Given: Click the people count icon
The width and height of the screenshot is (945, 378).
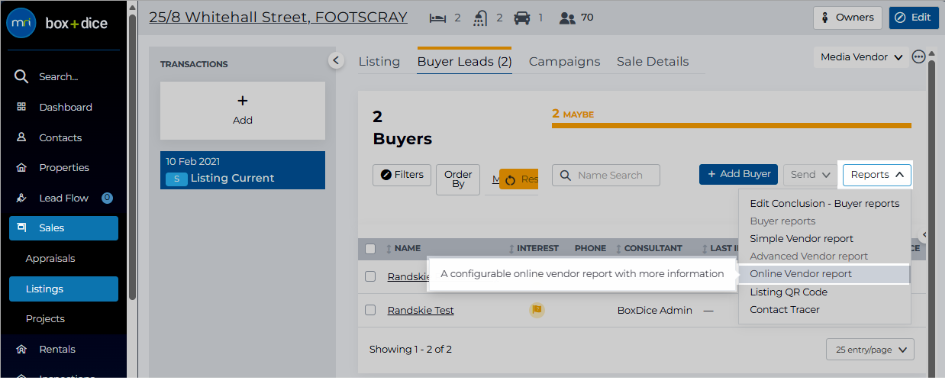Looking at the screenshot, I should tap(567, 18).
